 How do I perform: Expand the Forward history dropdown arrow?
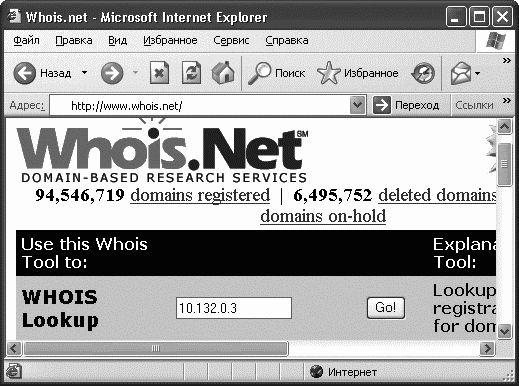135,72
